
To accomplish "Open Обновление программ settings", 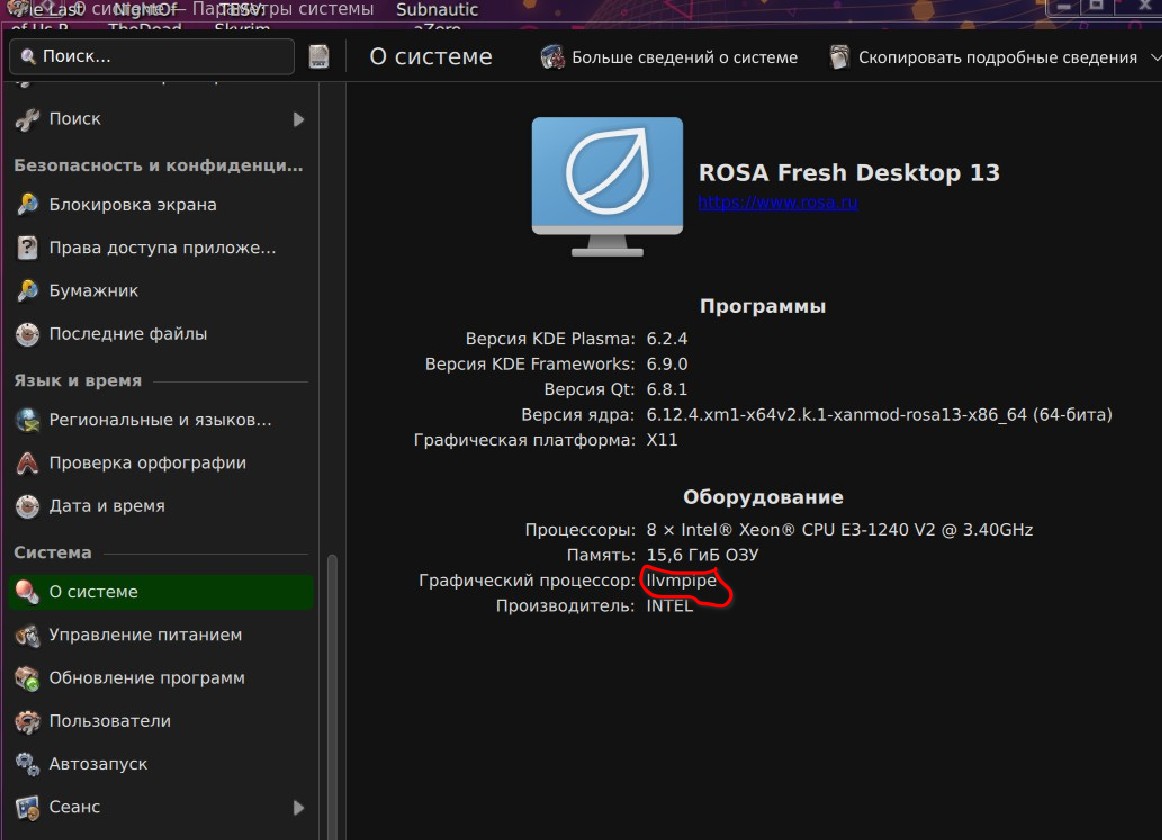I will point(161,678).
